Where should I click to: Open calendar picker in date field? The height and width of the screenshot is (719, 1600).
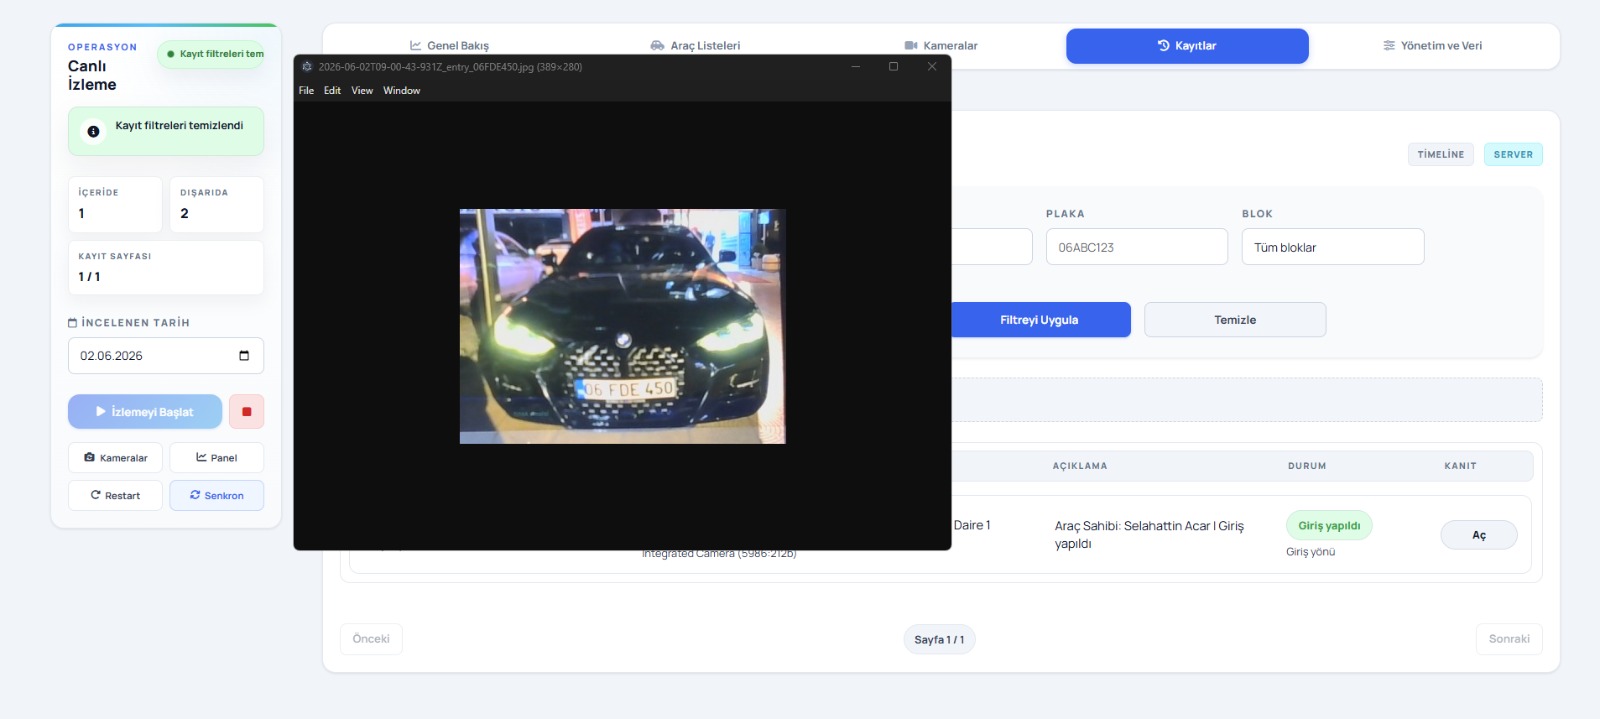[x=244, y=356]
